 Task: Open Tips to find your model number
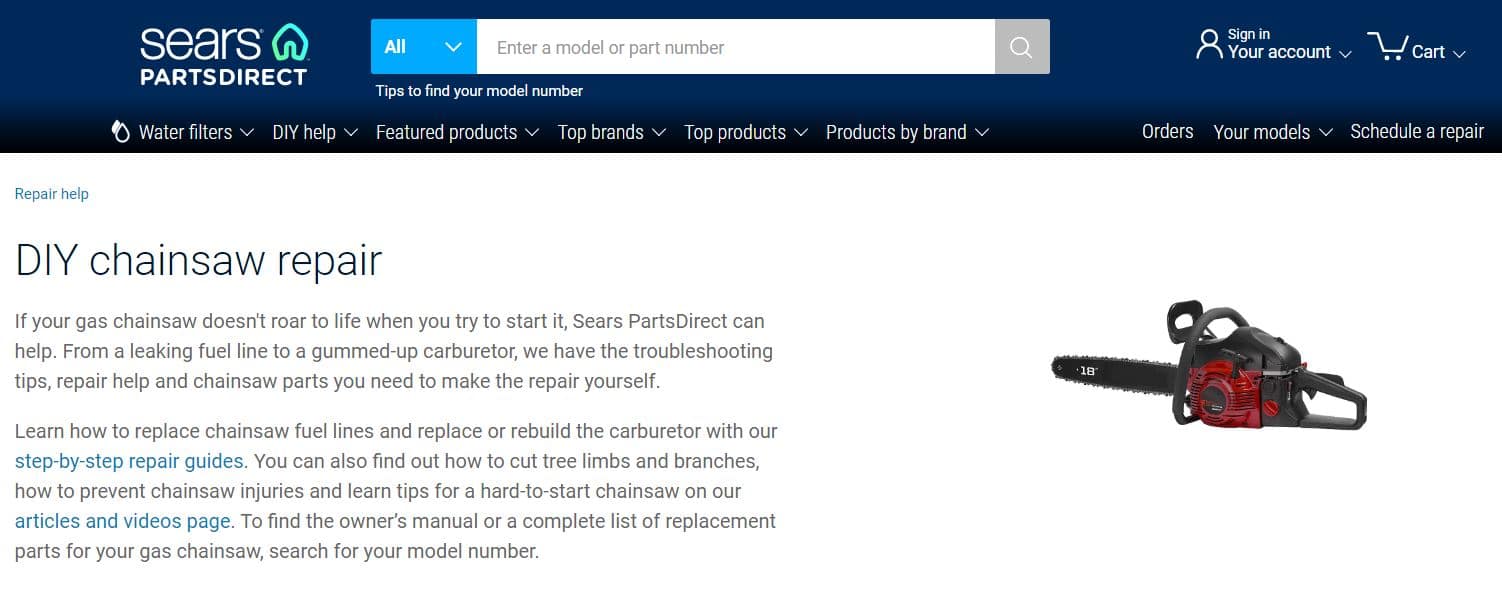[x=479, y=91]
